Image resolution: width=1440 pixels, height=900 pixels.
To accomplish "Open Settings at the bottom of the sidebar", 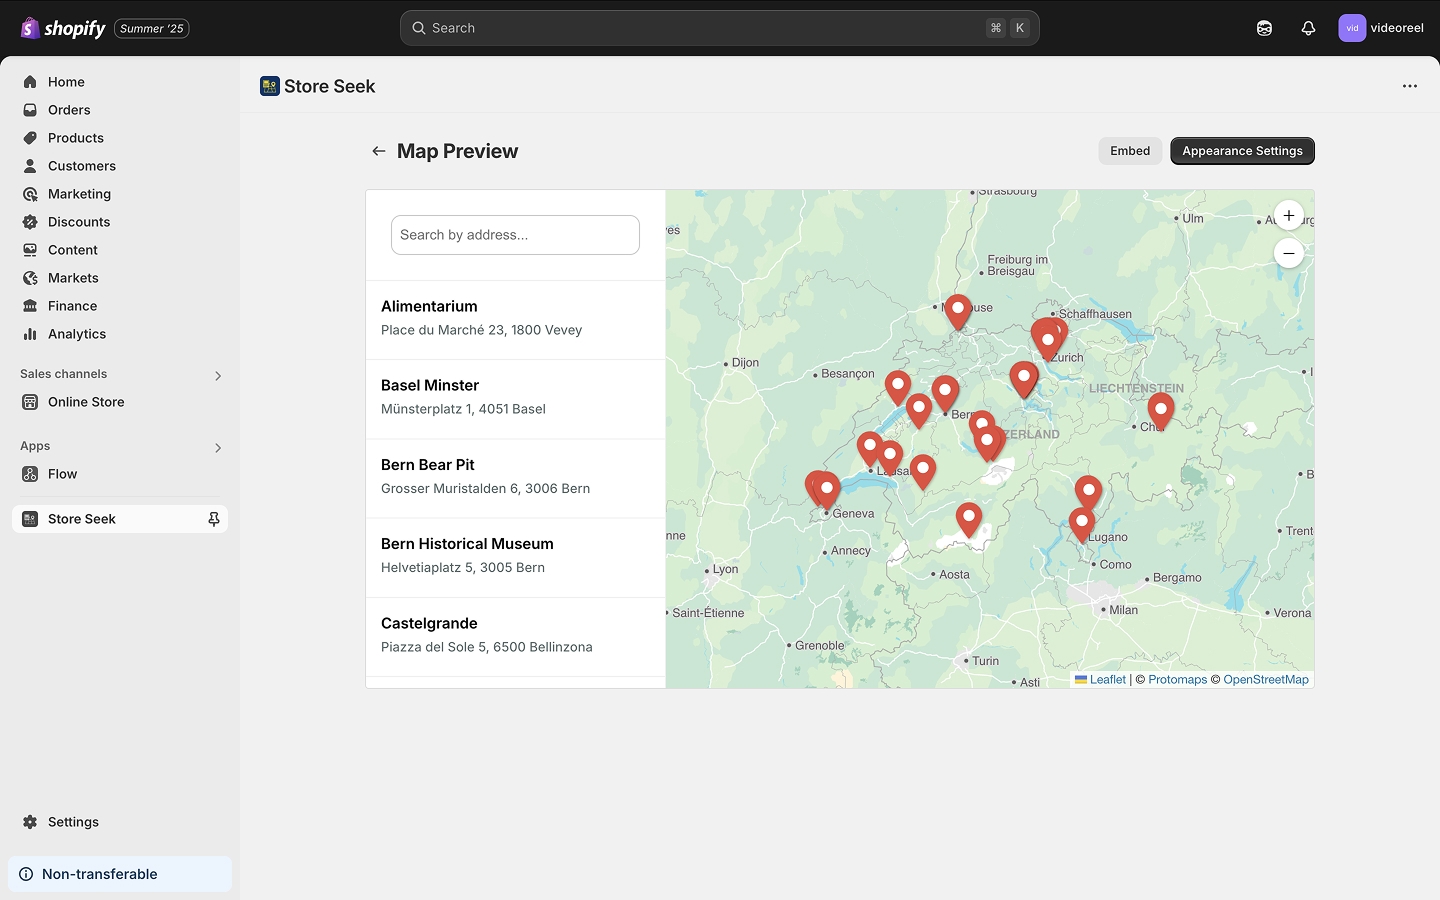I will point(72,821).
